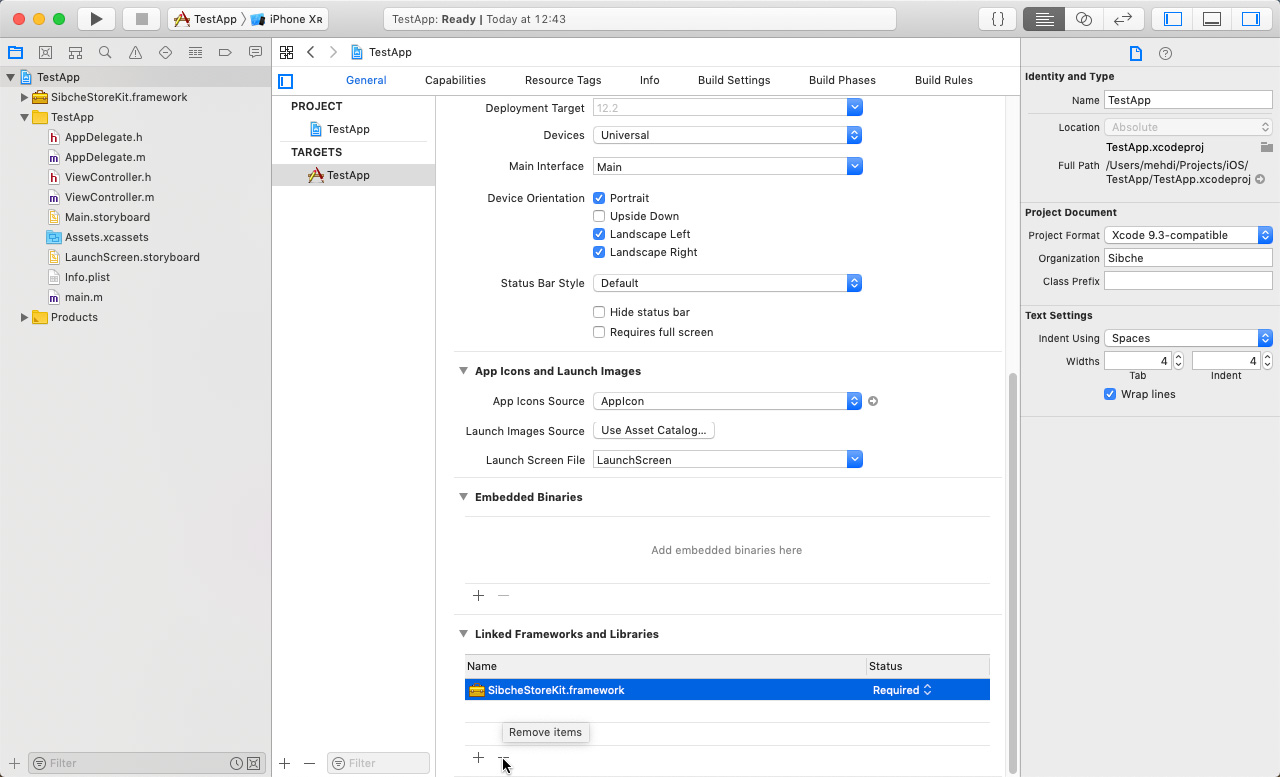Screen dimensions: 1280x777
Task: Open the Test navigator diamond icon
Action: pos(165,52)
